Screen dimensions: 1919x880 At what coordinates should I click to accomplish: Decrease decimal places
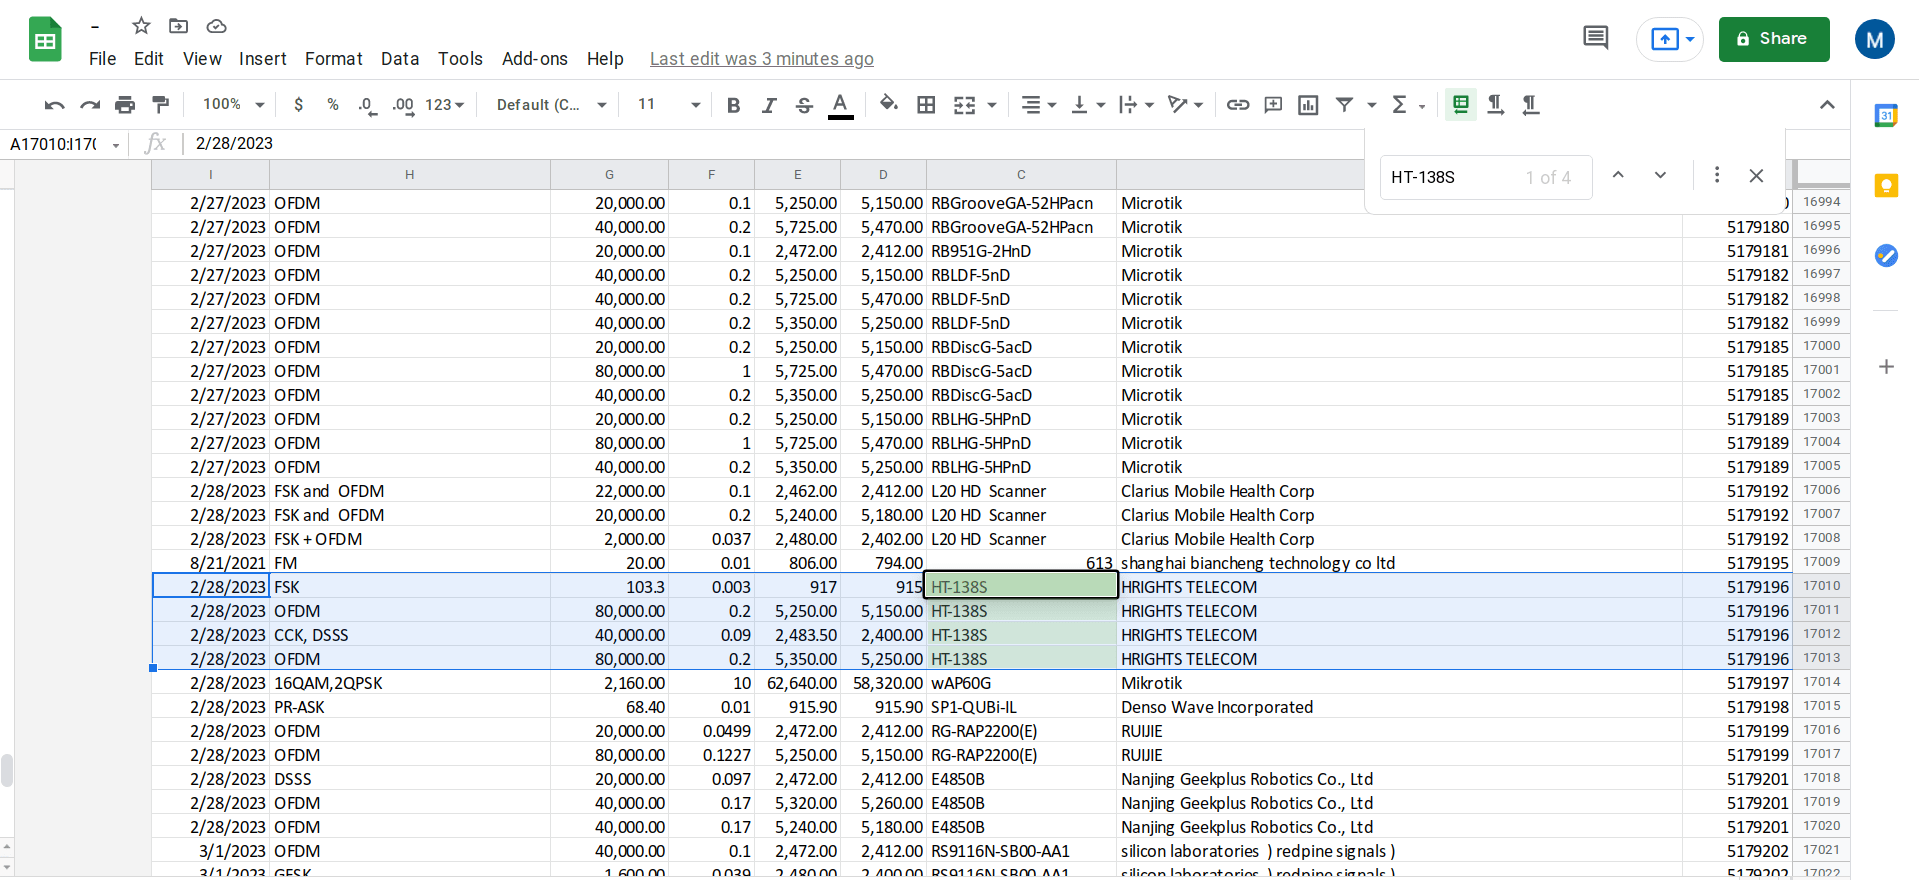click(x=367, y=105)
